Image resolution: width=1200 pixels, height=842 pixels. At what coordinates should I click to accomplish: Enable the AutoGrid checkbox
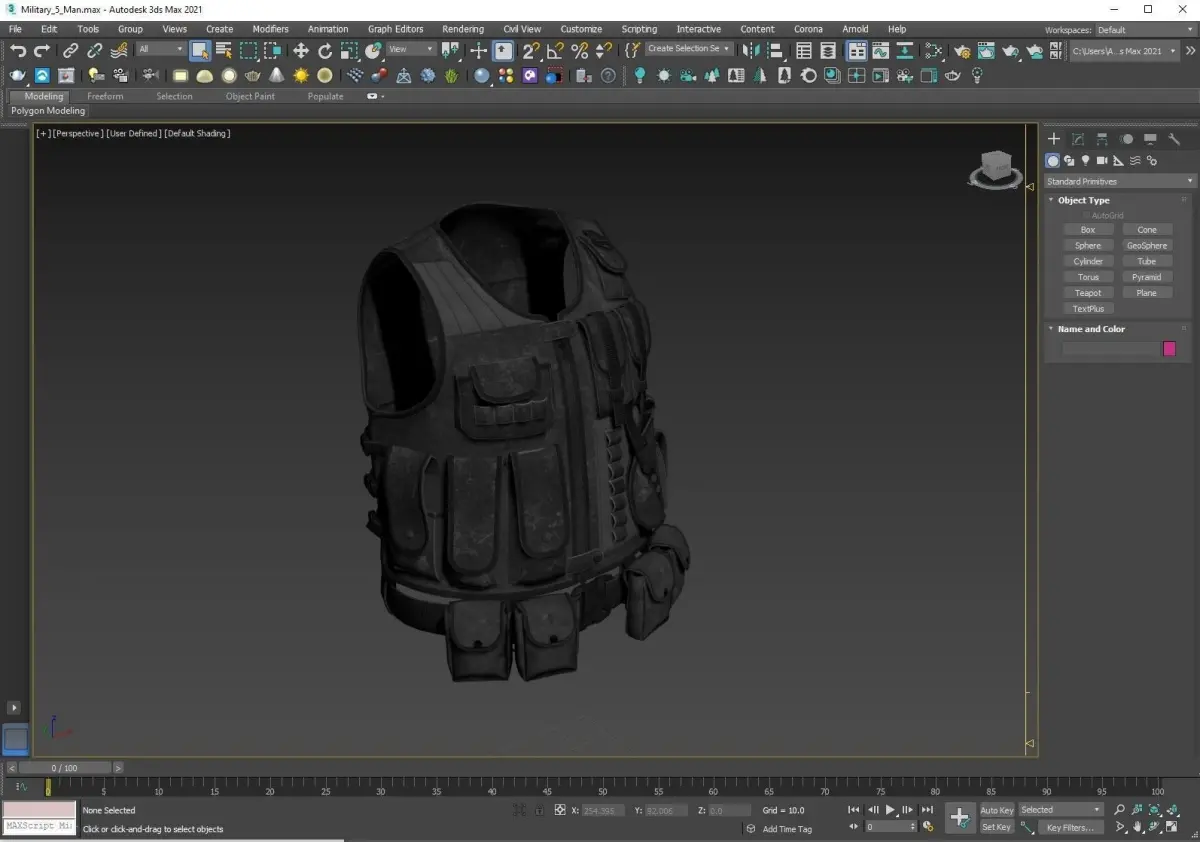pyautogui.click(x=1087, y=215)
